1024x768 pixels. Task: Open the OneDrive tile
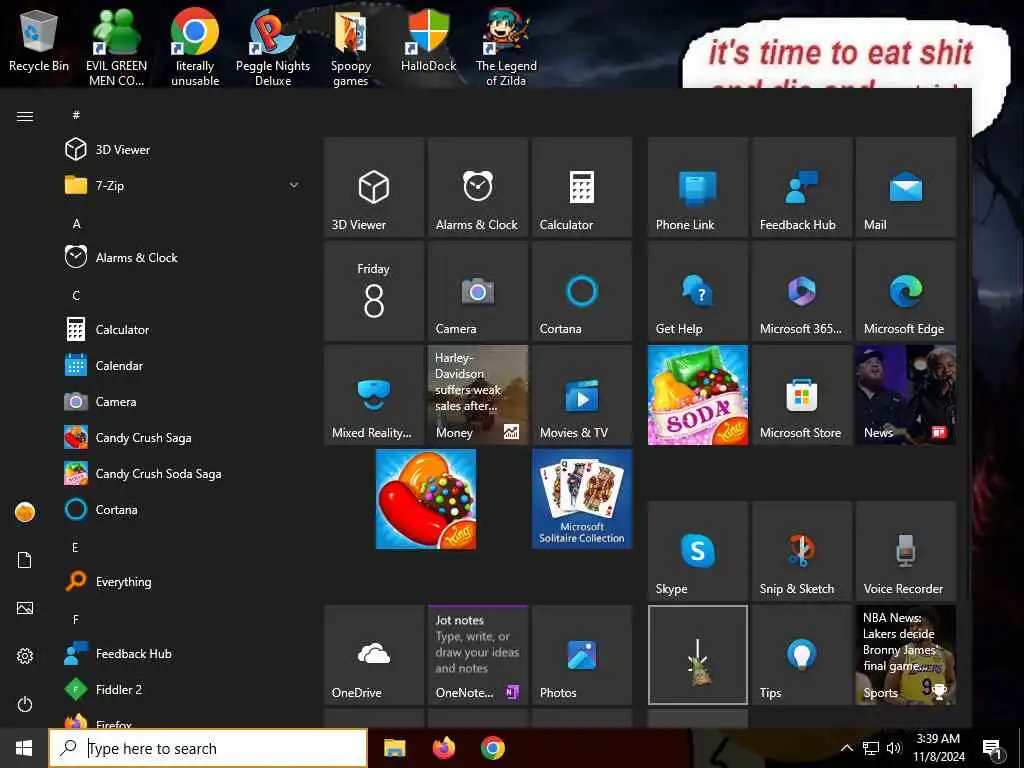[x=374, y=654]
